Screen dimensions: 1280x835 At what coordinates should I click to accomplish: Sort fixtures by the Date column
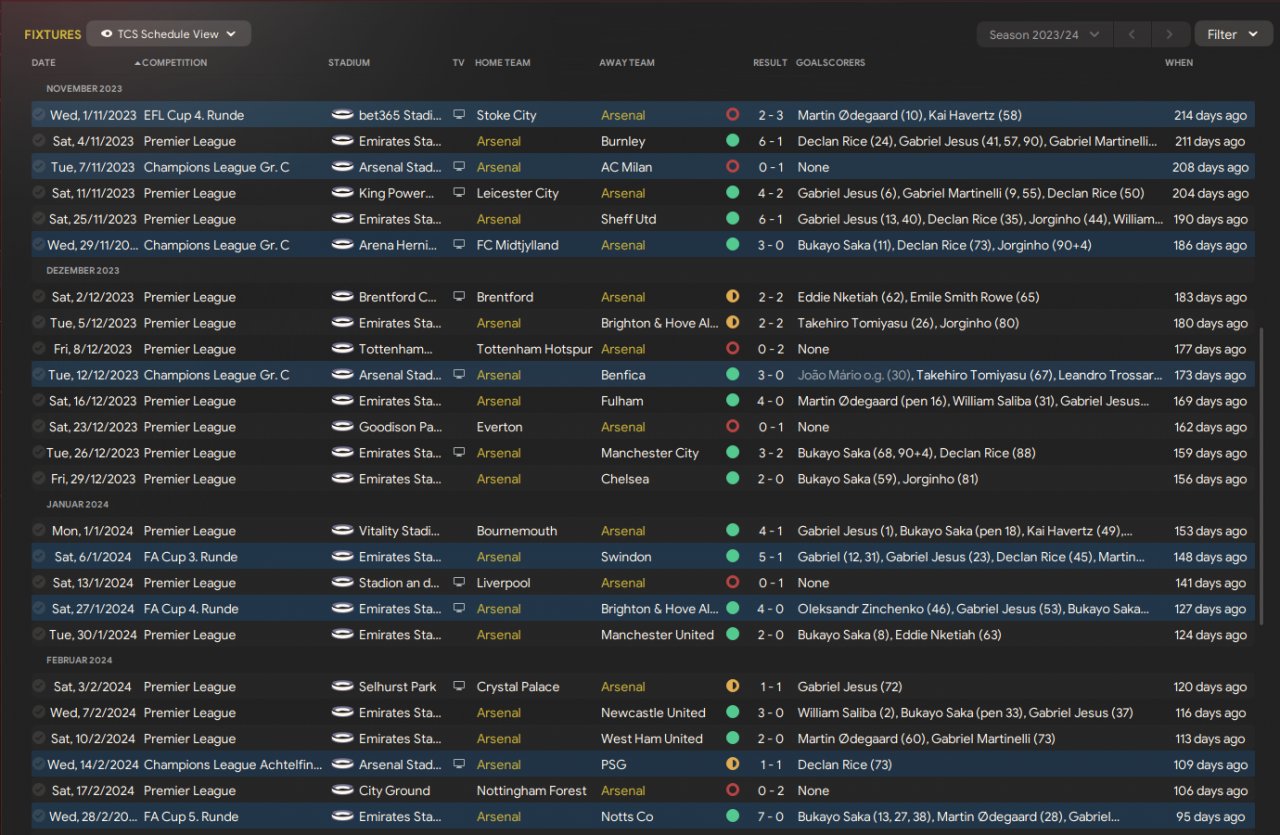44,63
